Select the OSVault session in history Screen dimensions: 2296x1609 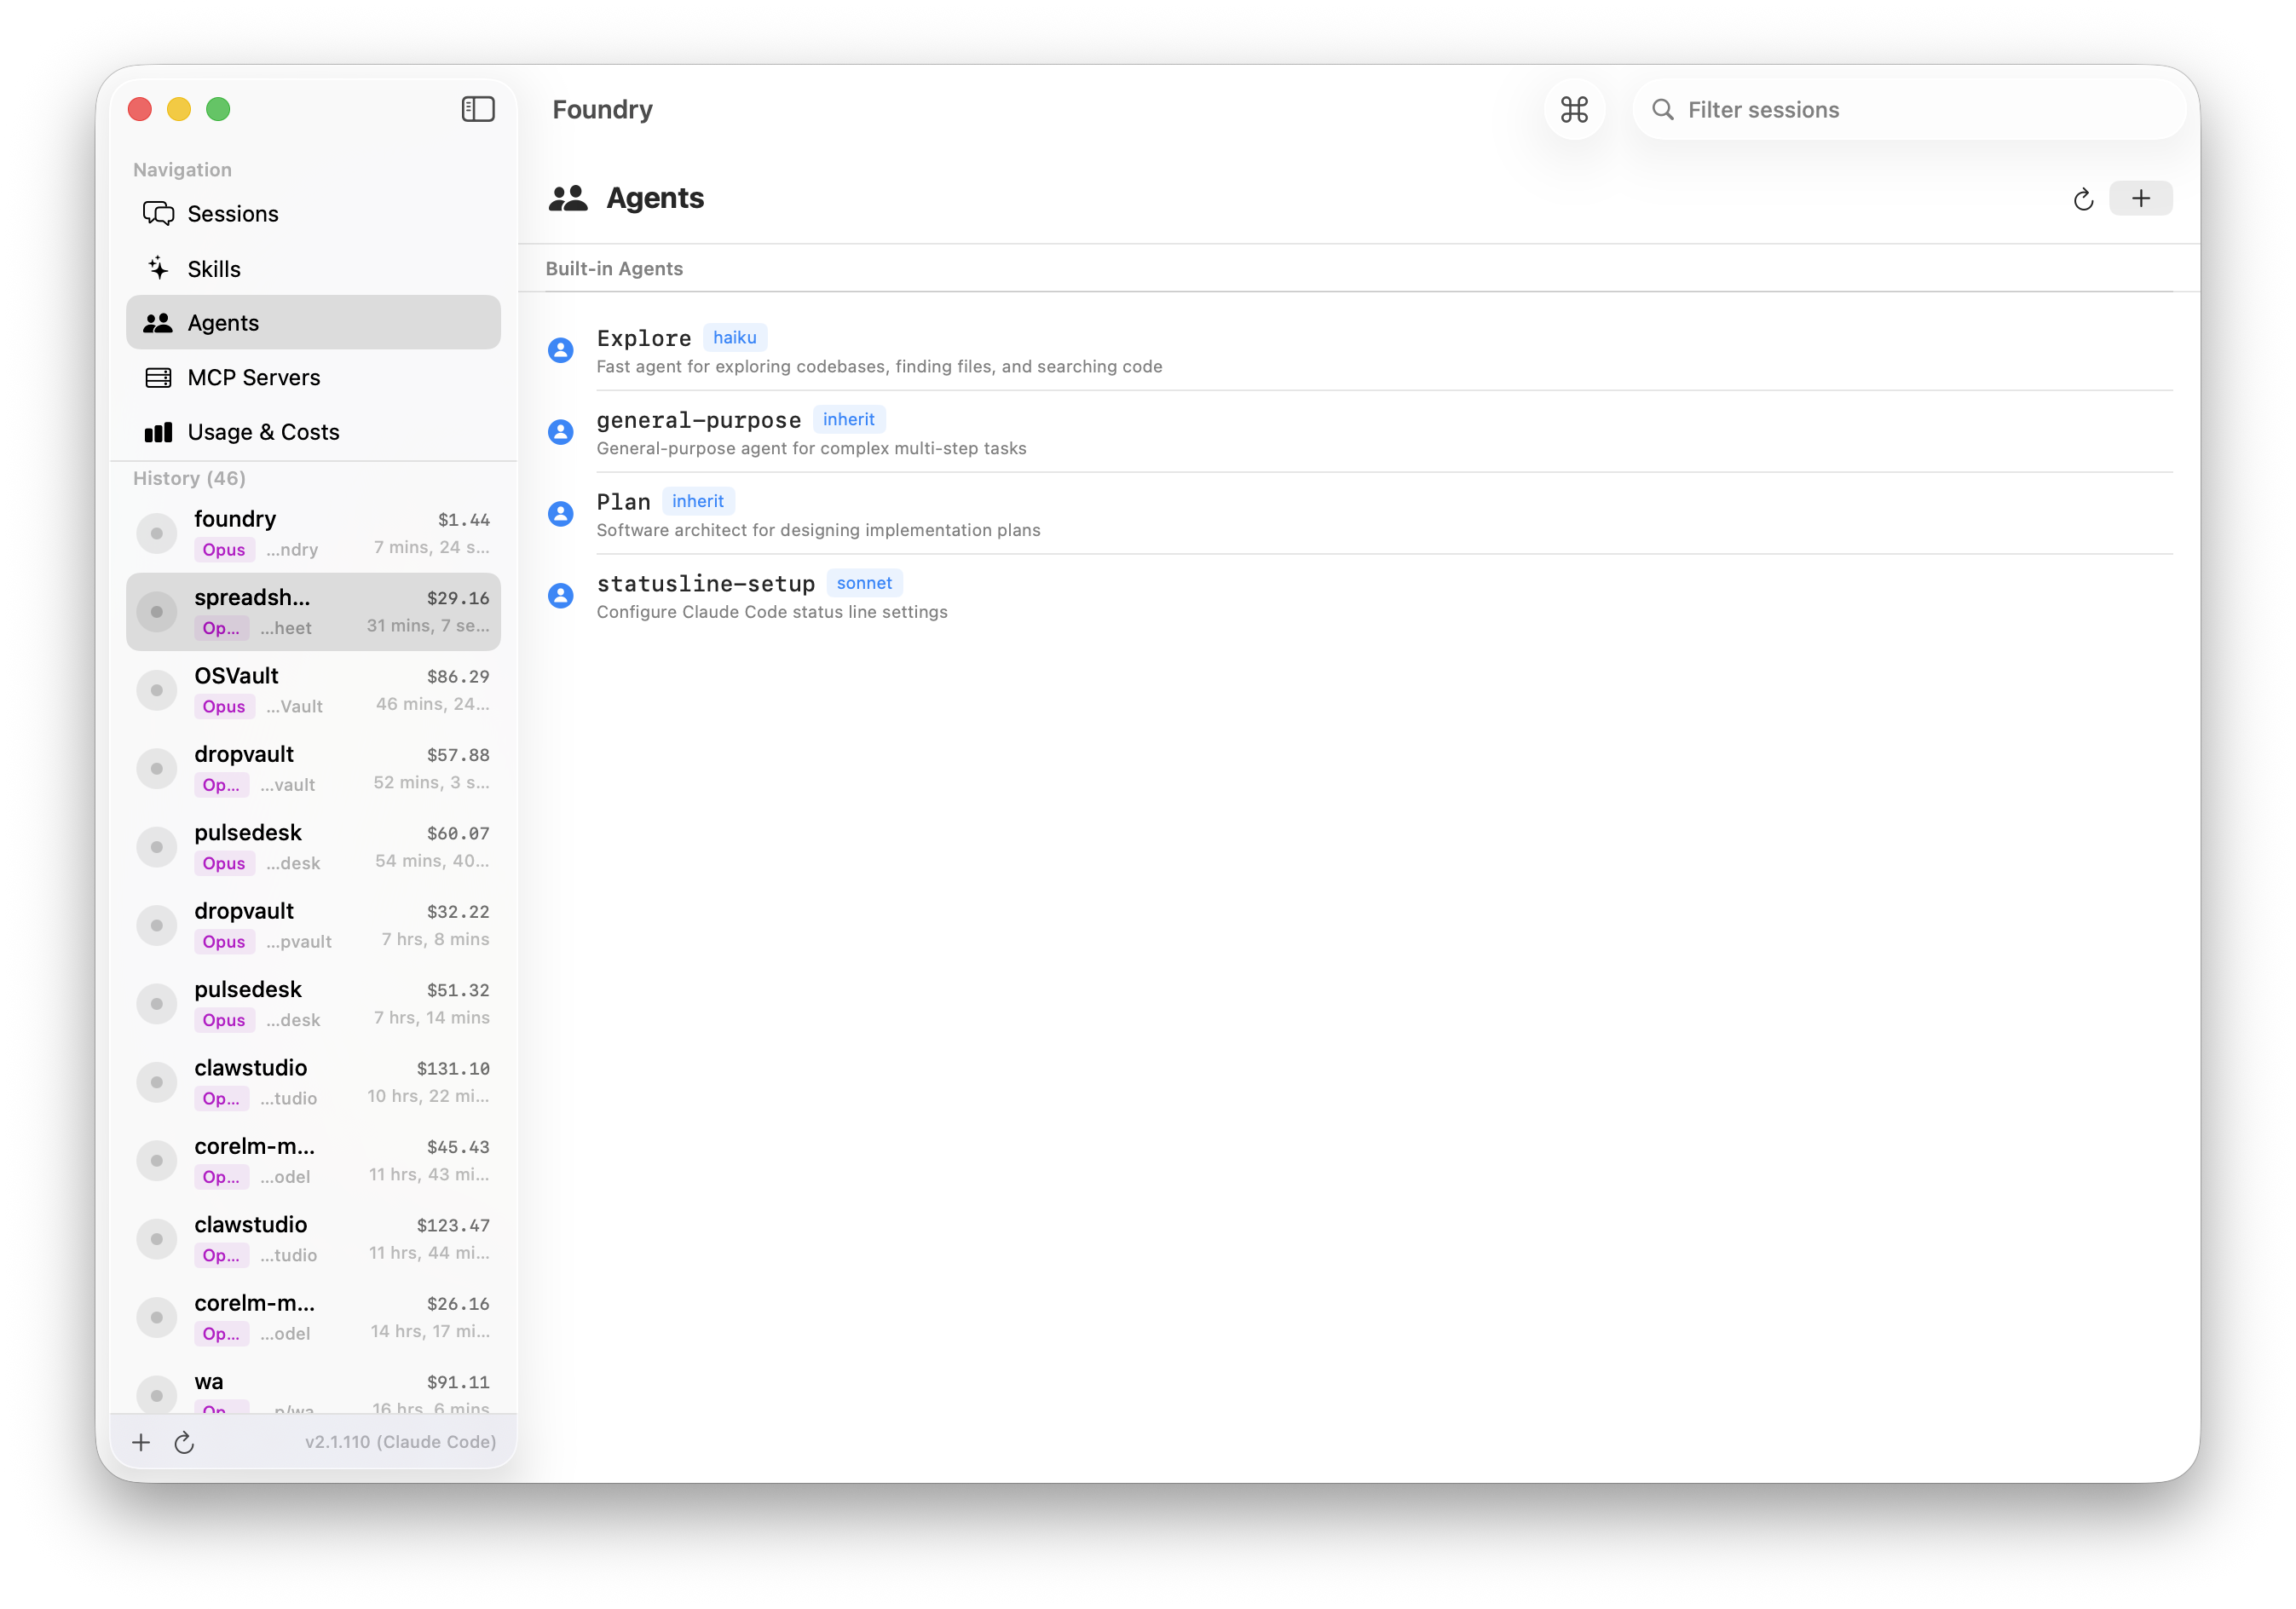coord(313,689)
